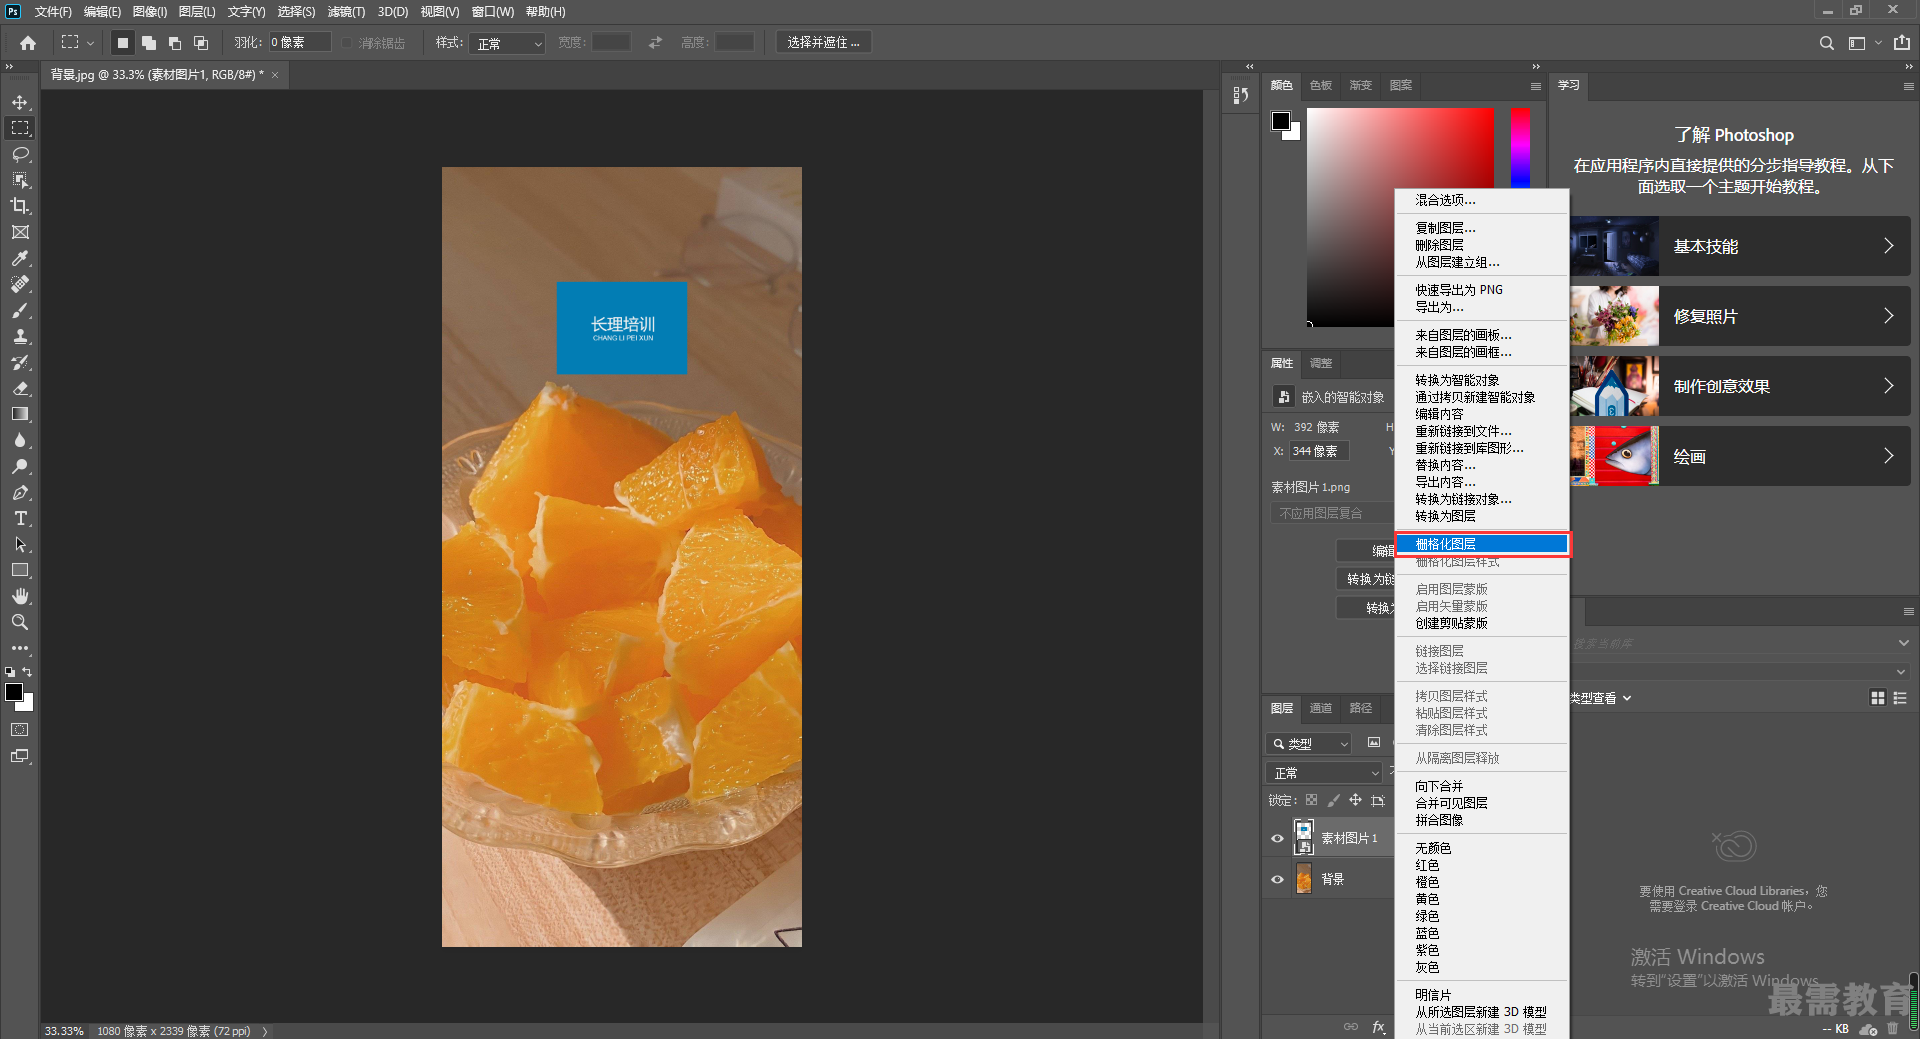
Task: Select the Gradient tool
Action: [20, 414]
